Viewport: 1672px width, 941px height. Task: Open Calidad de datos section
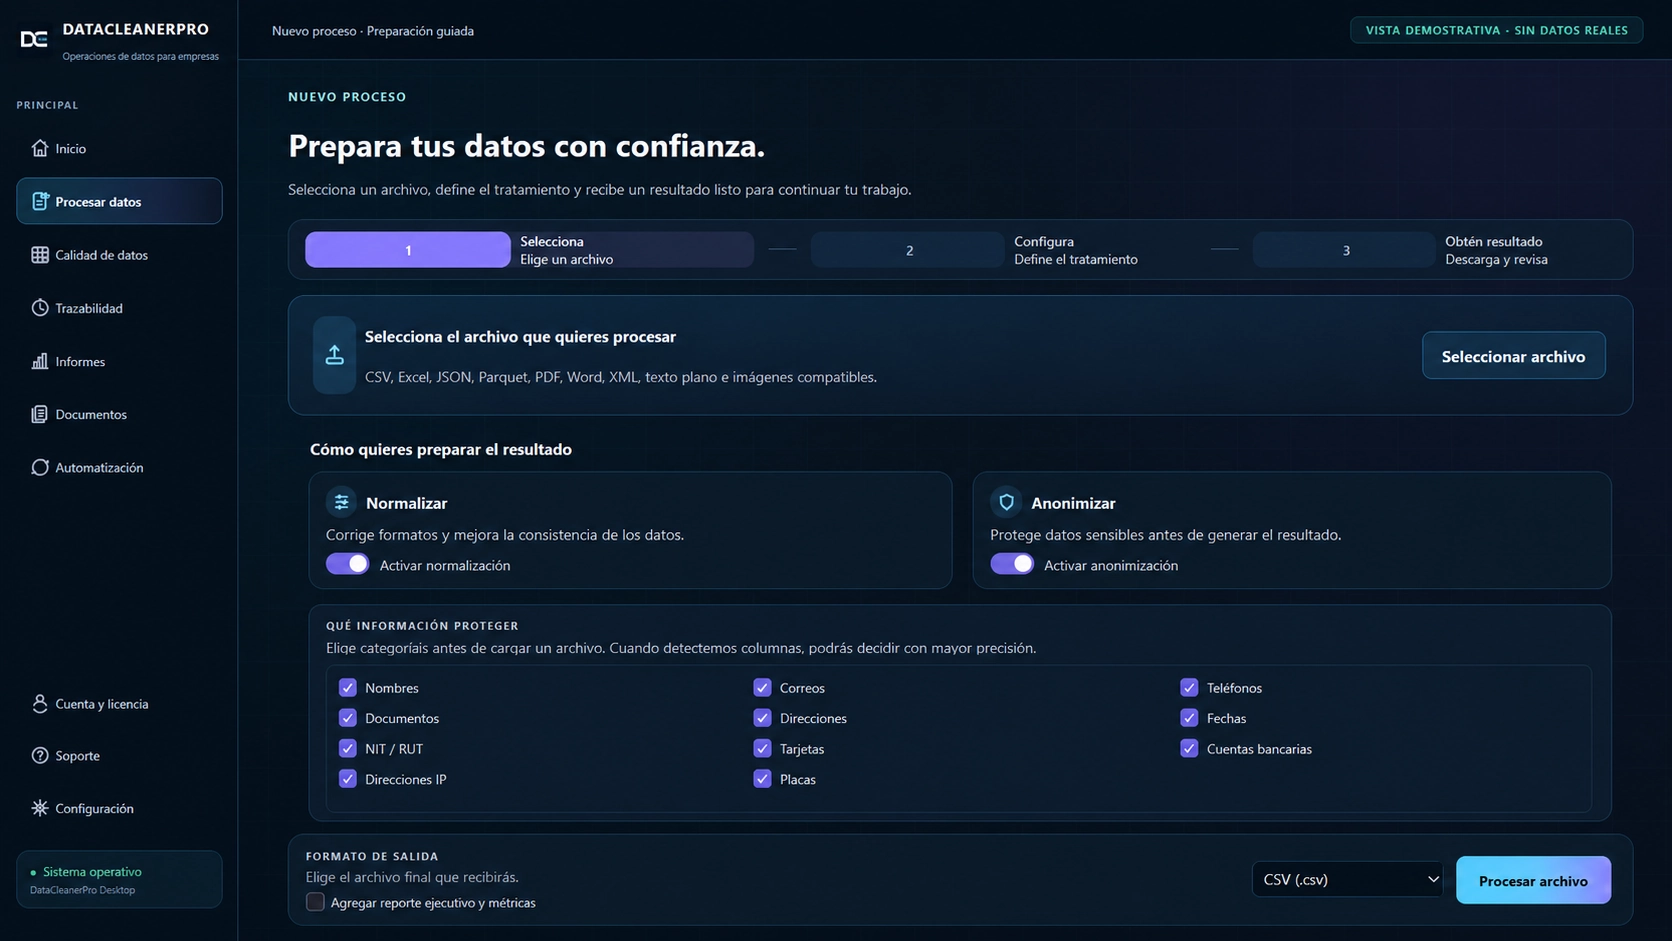point(119,255)
